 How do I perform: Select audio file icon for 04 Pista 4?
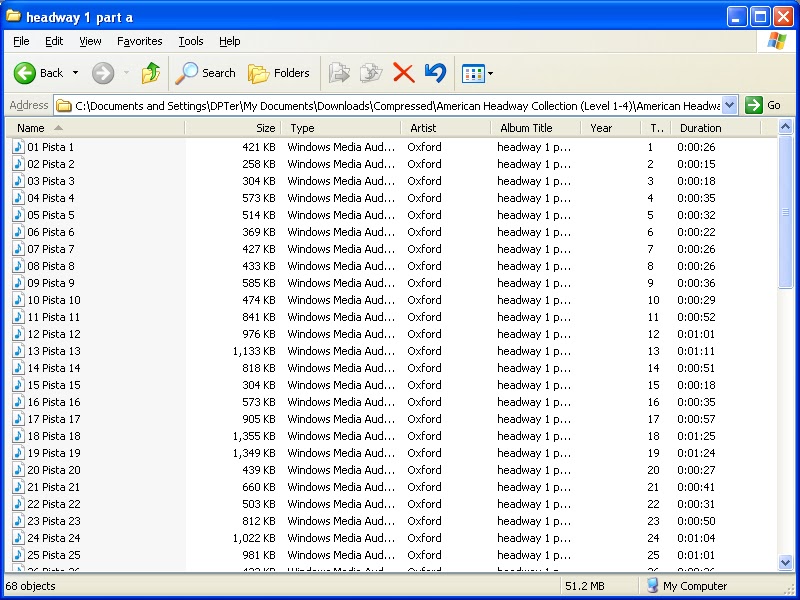coord(18,198)
